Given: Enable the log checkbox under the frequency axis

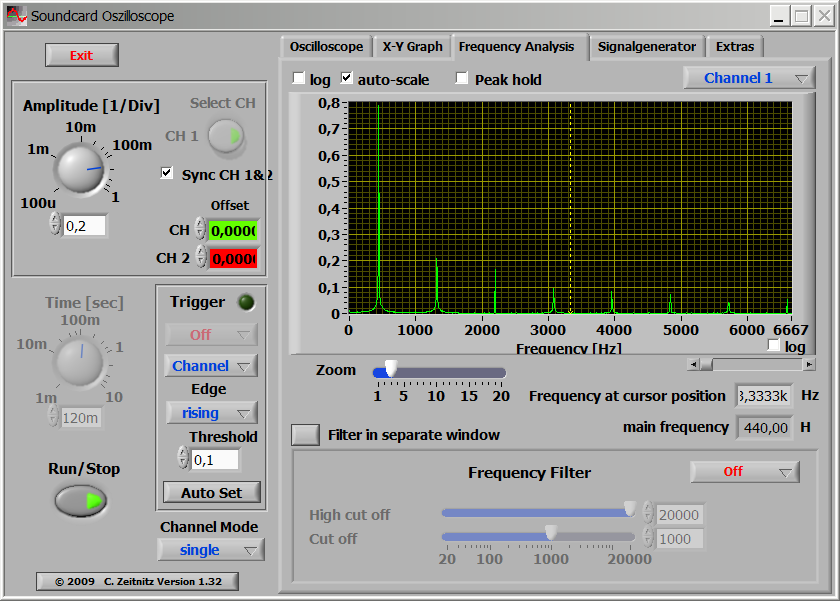Looking at the screenshot, I should coord(774,345).
